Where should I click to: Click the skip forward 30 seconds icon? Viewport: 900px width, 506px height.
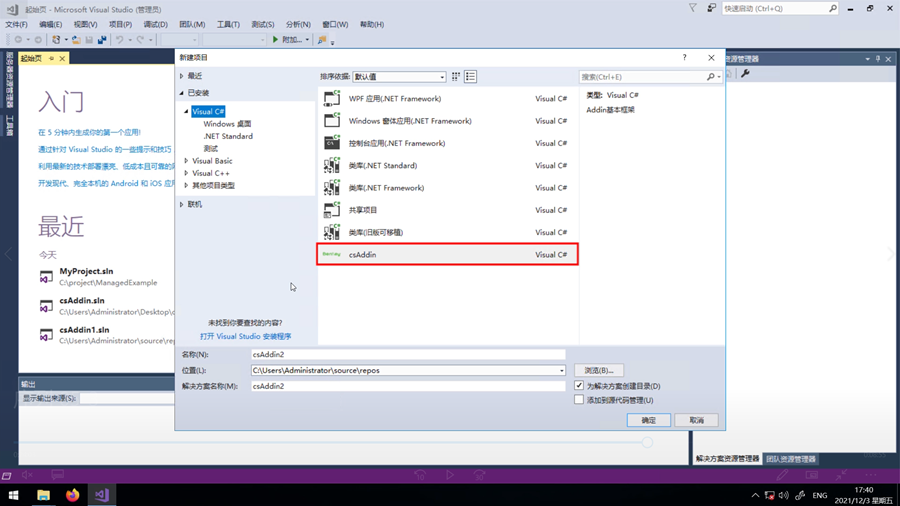tap(479, 474)
